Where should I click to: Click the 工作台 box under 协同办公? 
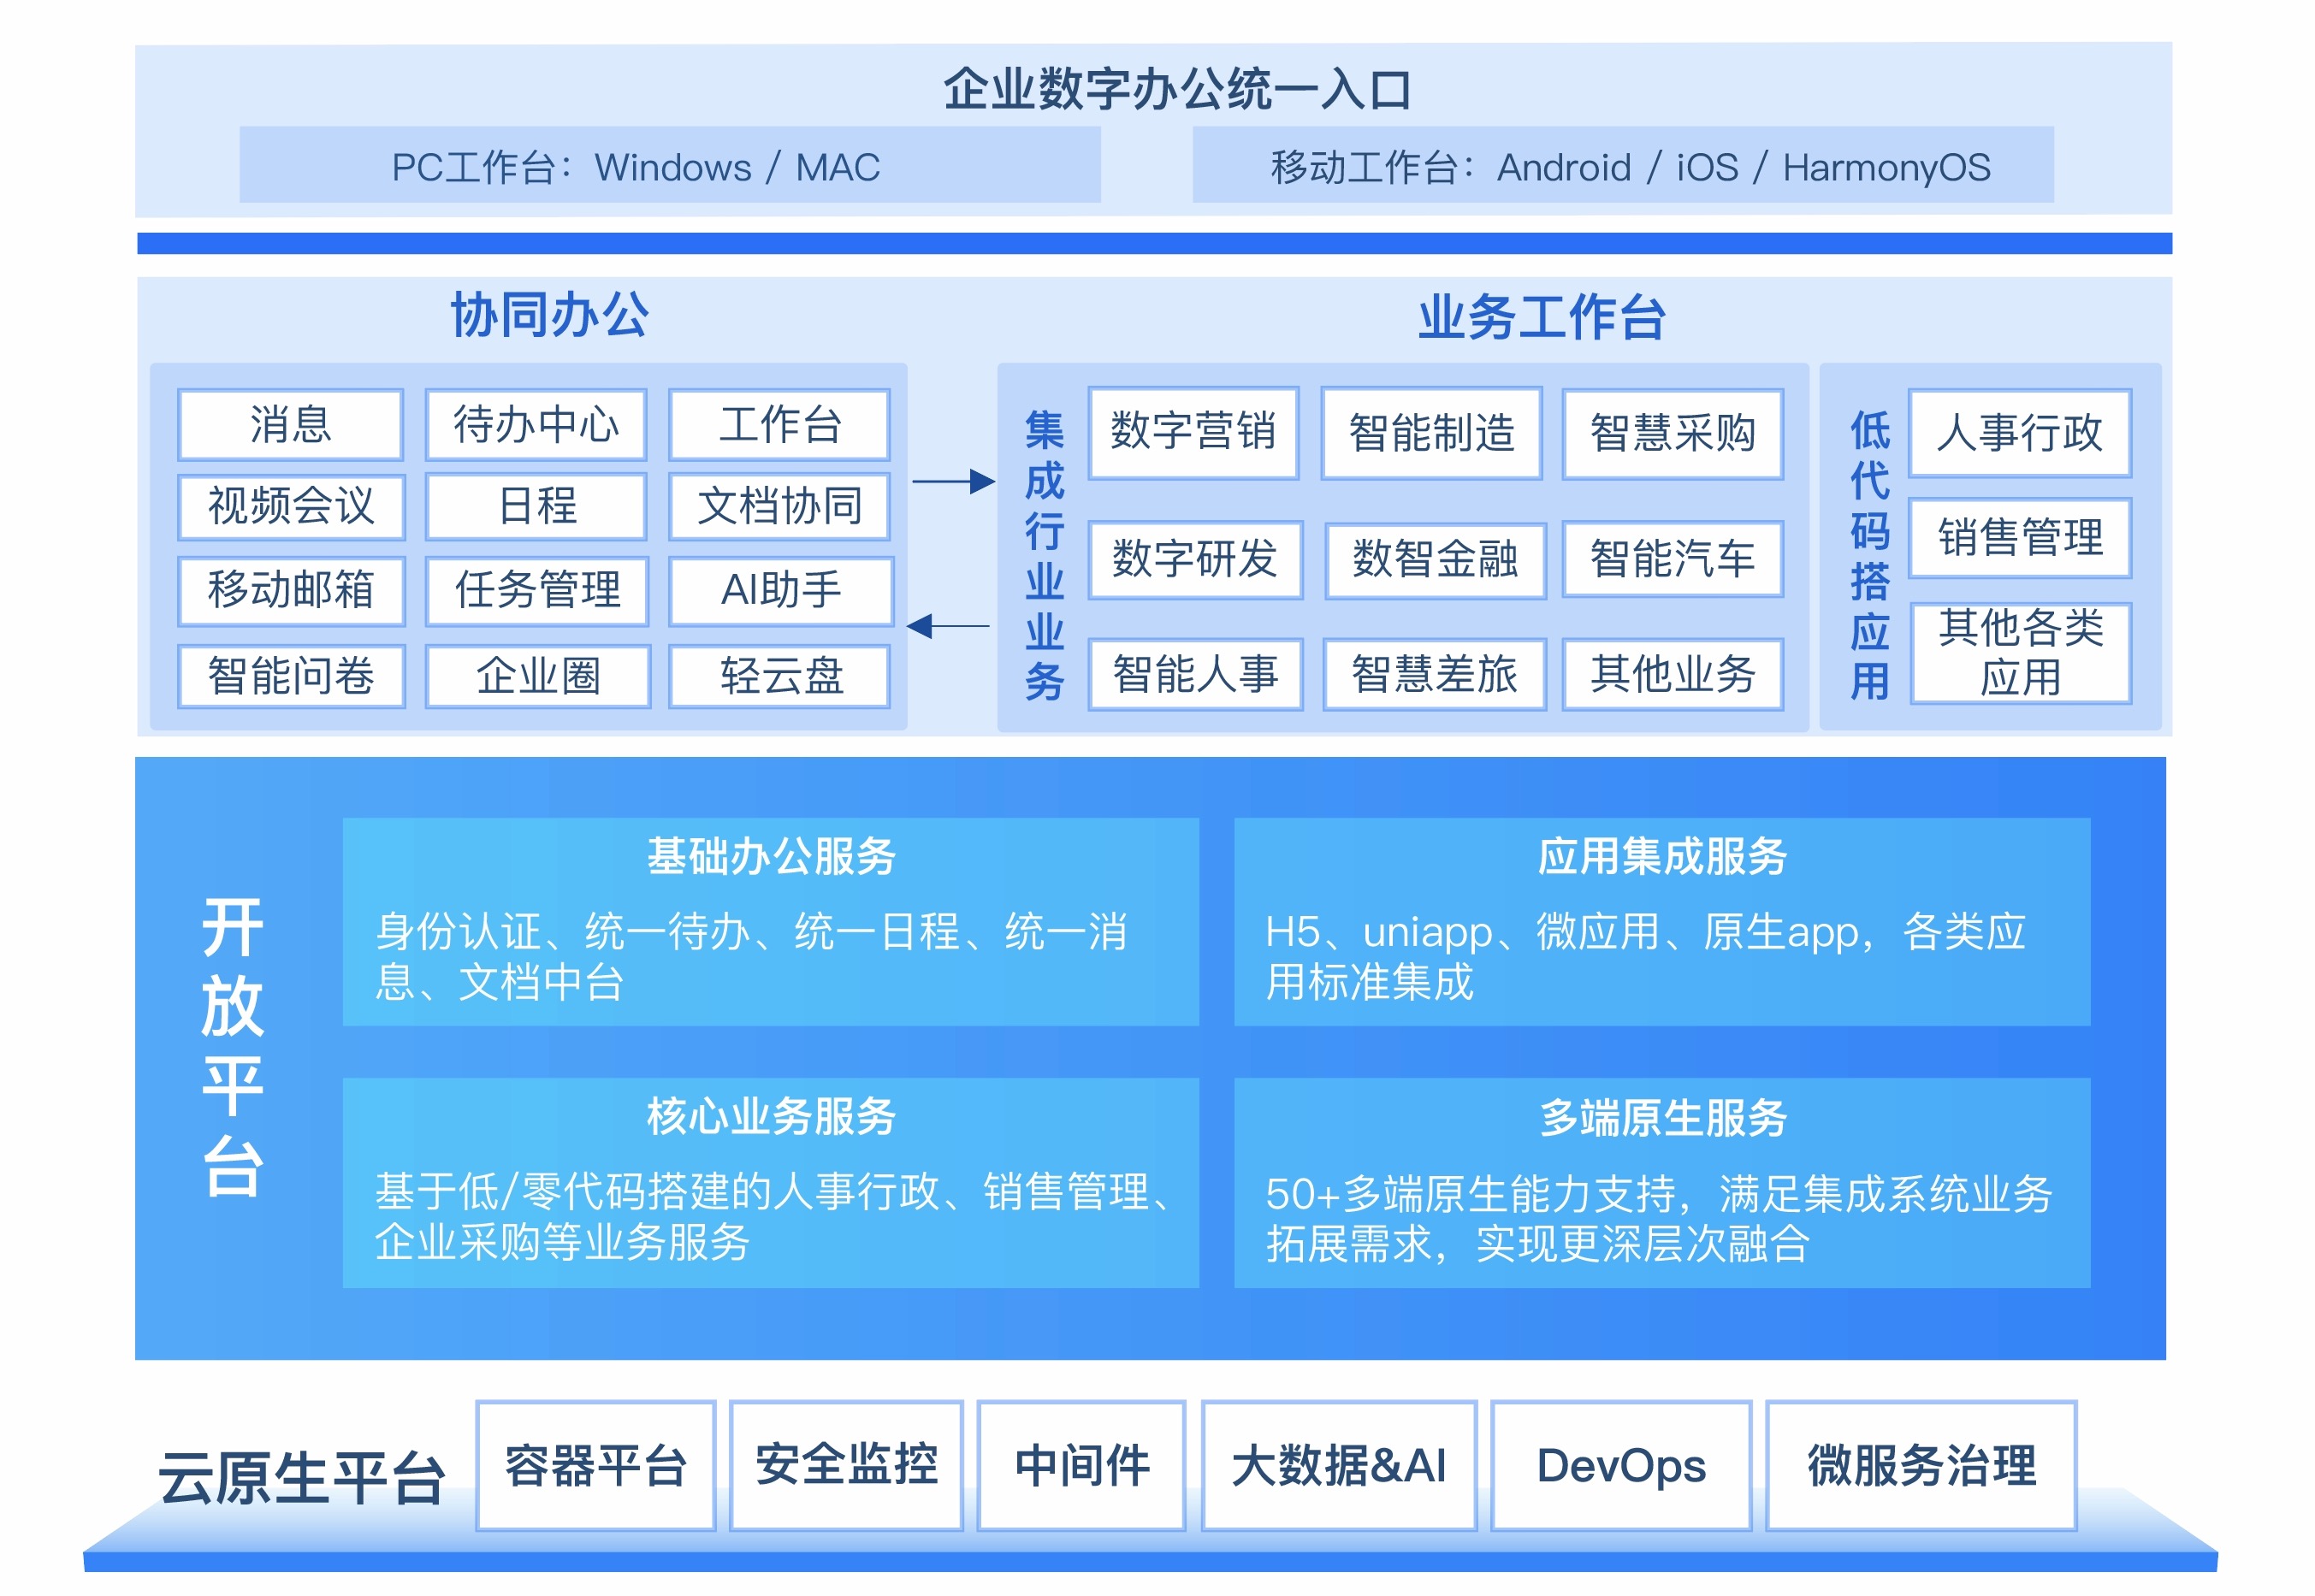tap(780, 424)
